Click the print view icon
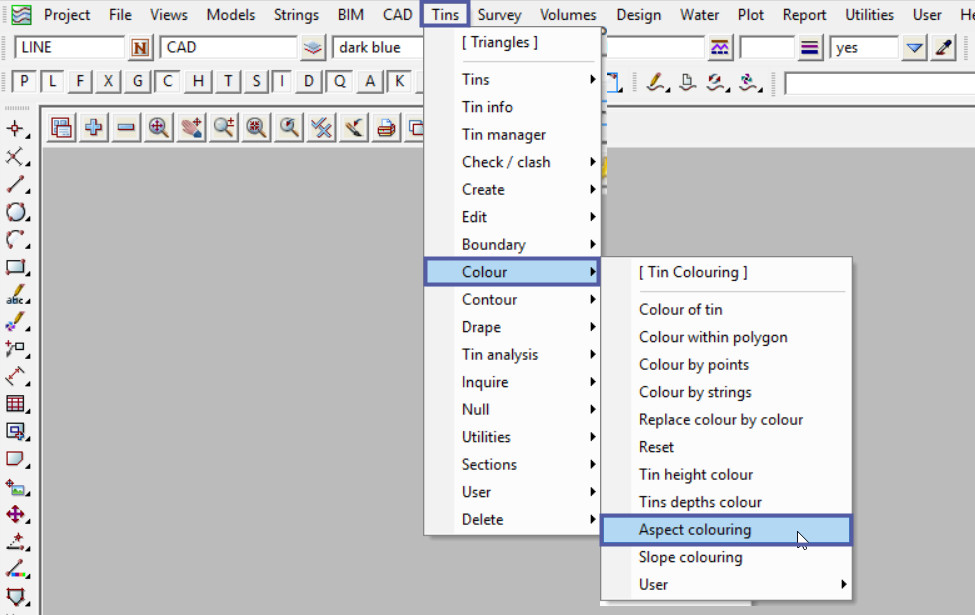The image size is (975, 615). coord(386,127)
